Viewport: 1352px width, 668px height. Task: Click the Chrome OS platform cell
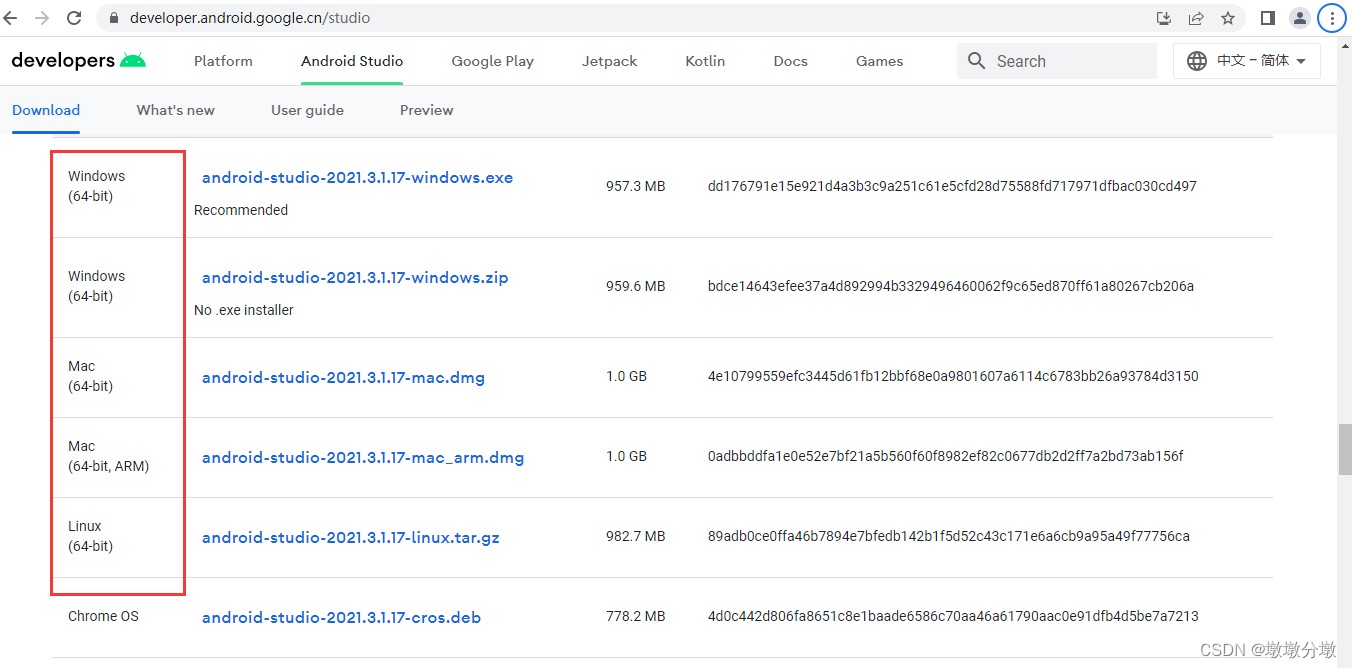click(x=103, y=616)
